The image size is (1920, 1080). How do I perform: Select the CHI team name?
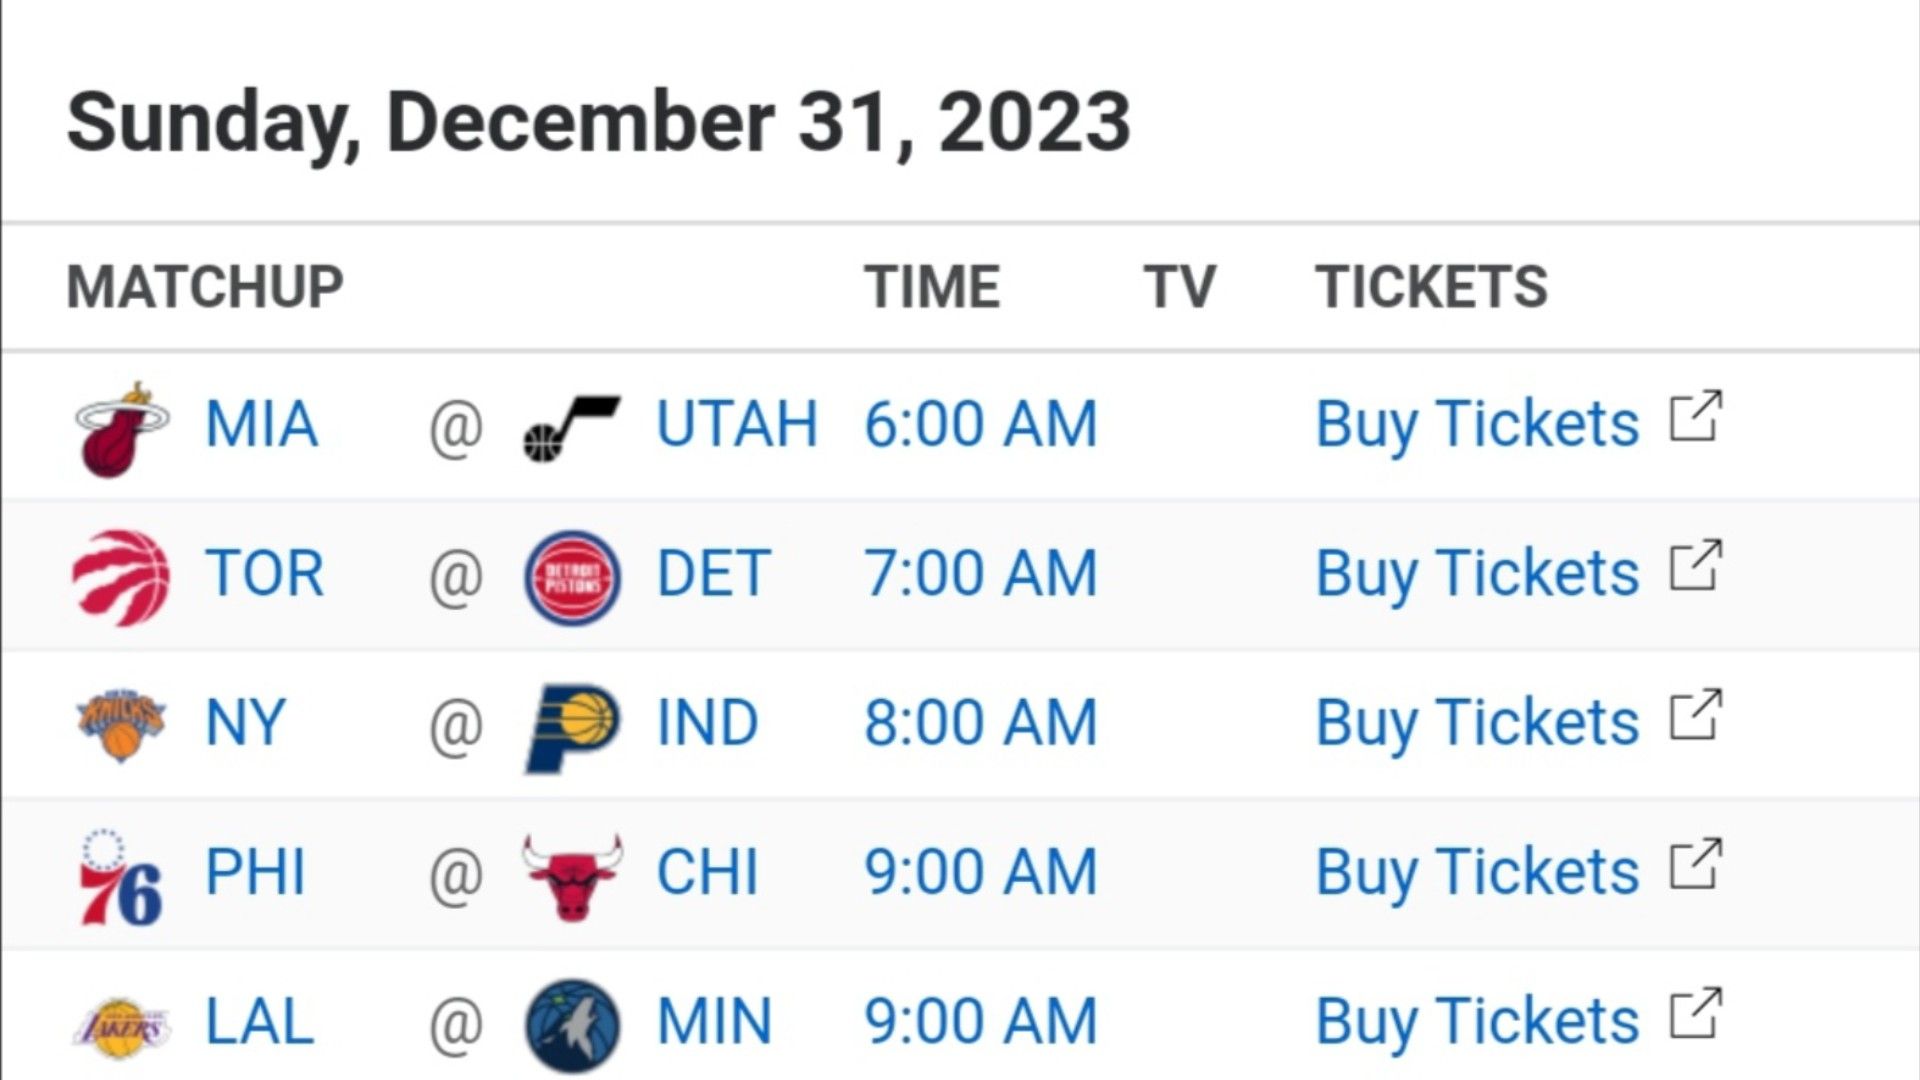707,872
